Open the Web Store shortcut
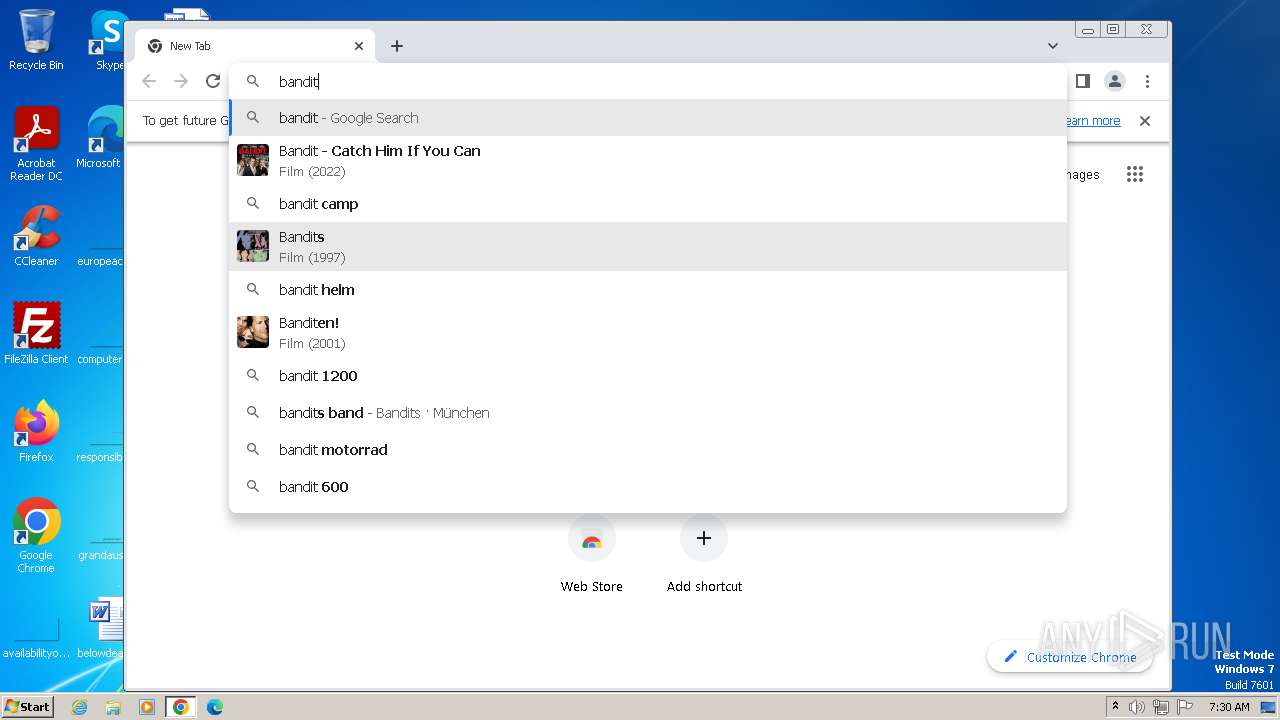The height and width of the screenshot is (720, 1280). tap(592, 555)
